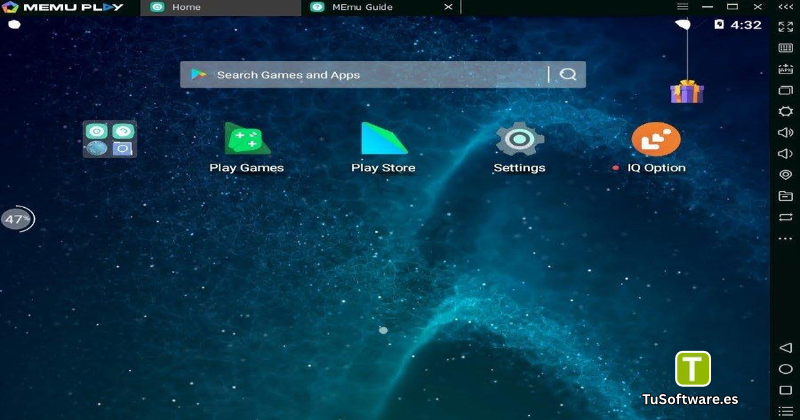This screenshot has width=800, height=420.
Task: Maximize the MEmu Play window
Action: (733, 7)
